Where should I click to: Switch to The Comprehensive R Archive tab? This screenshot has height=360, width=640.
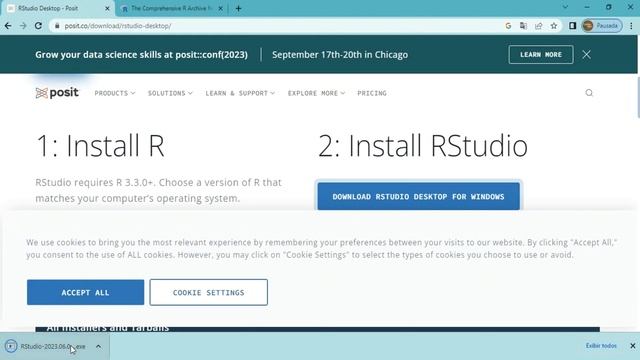[171, 8]
